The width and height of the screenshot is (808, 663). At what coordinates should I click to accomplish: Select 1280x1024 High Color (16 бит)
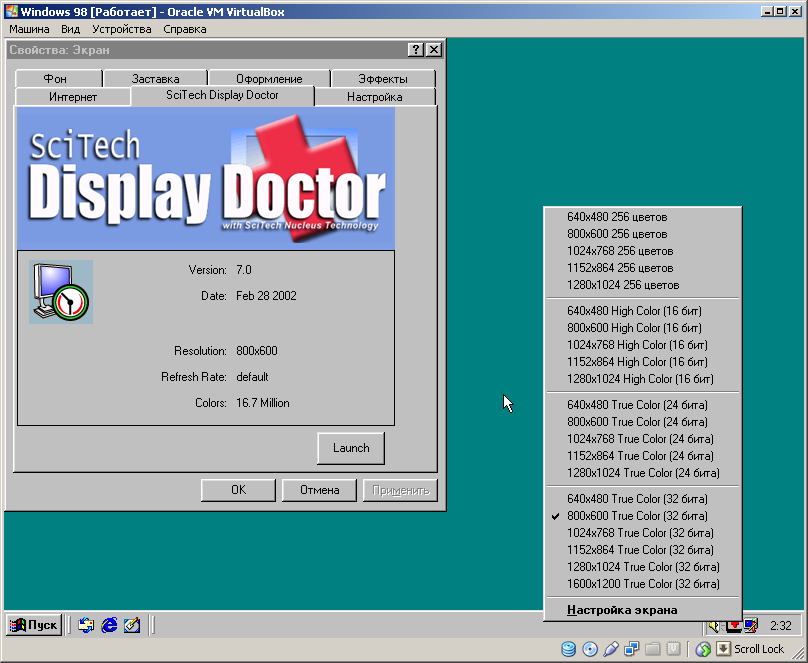click(643, 379)
